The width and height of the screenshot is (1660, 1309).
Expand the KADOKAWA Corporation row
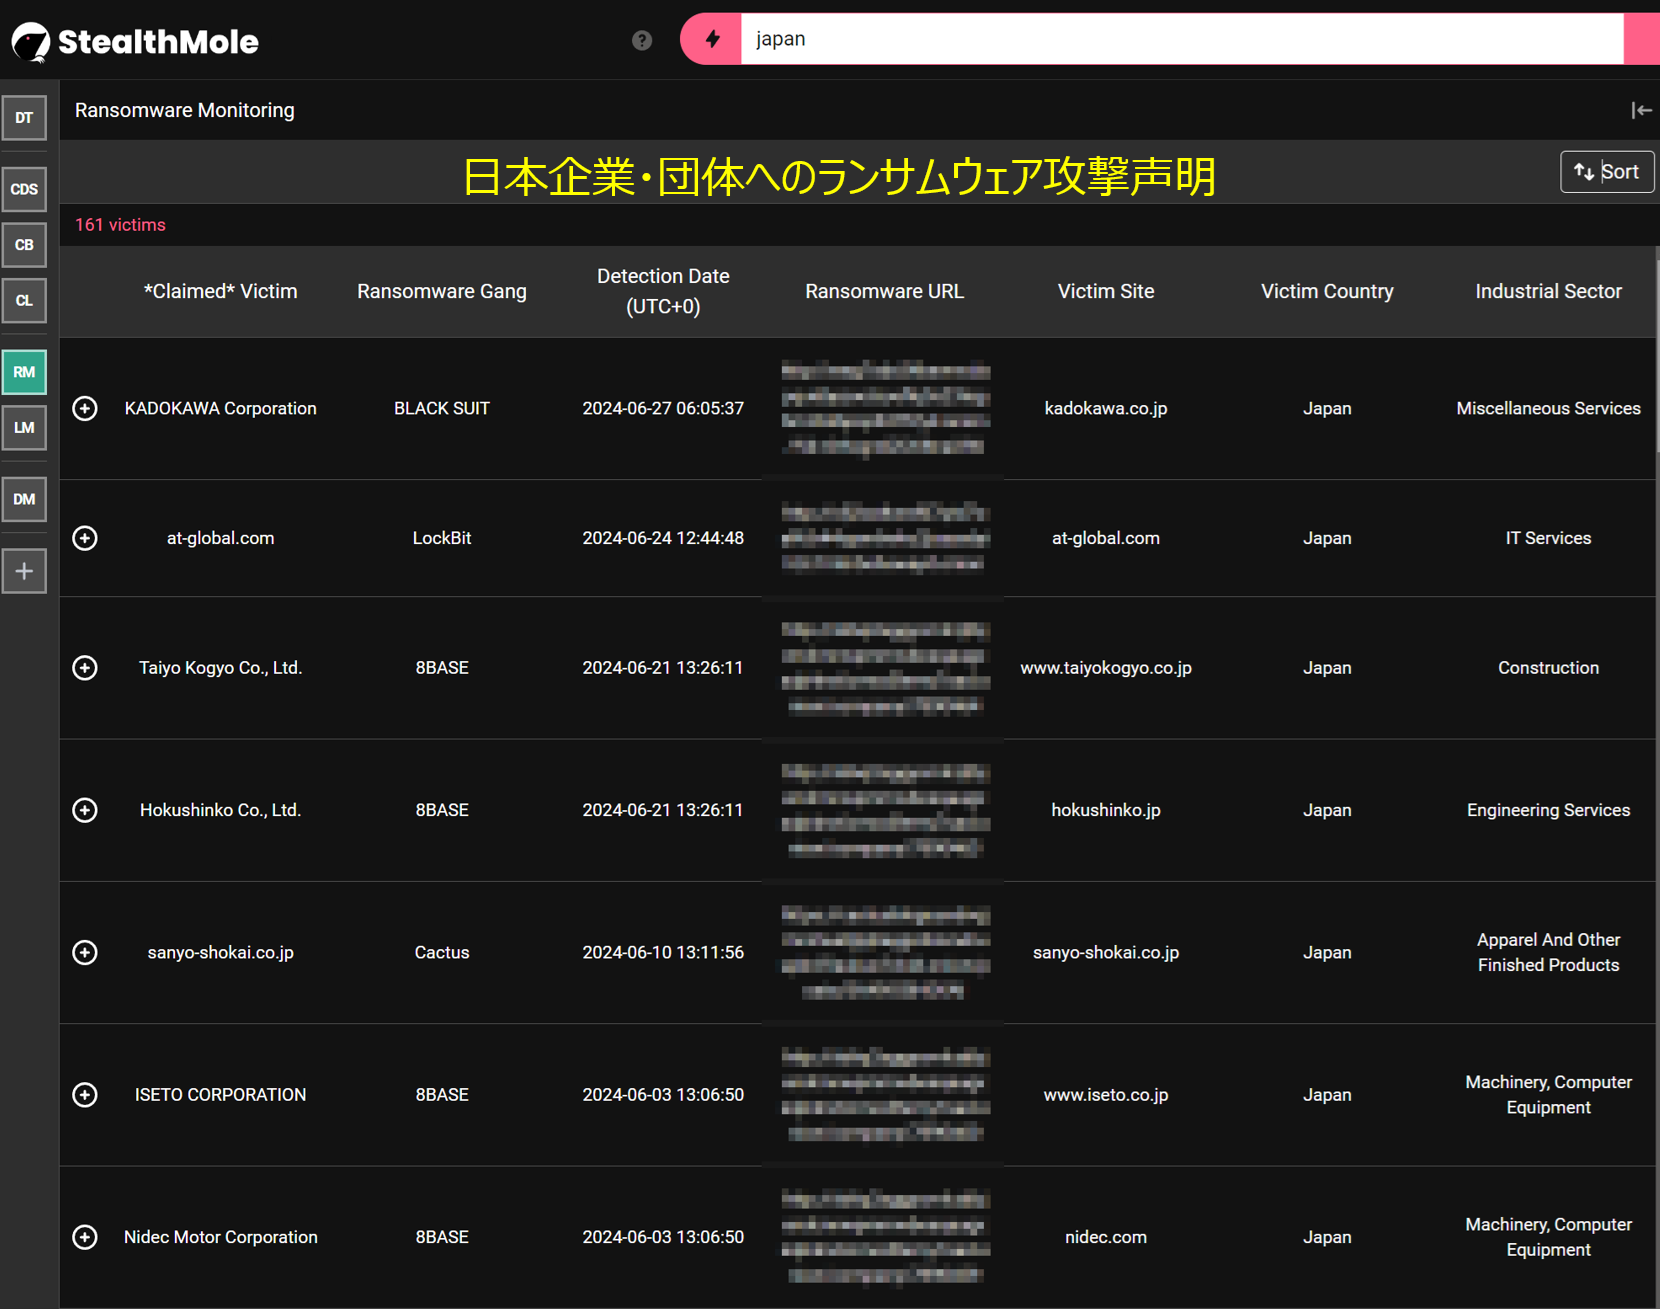[85, 408]
